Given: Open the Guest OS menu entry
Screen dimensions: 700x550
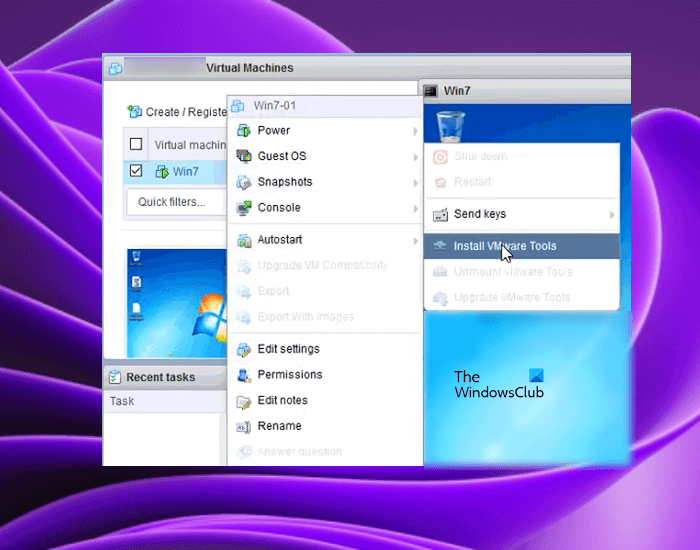Looking at the screenshot, I should (325, 156).
